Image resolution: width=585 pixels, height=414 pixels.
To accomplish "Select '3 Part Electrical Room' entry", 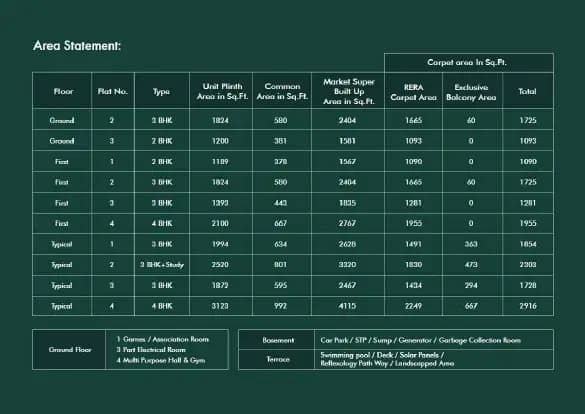I will click(x=151, y=350).
